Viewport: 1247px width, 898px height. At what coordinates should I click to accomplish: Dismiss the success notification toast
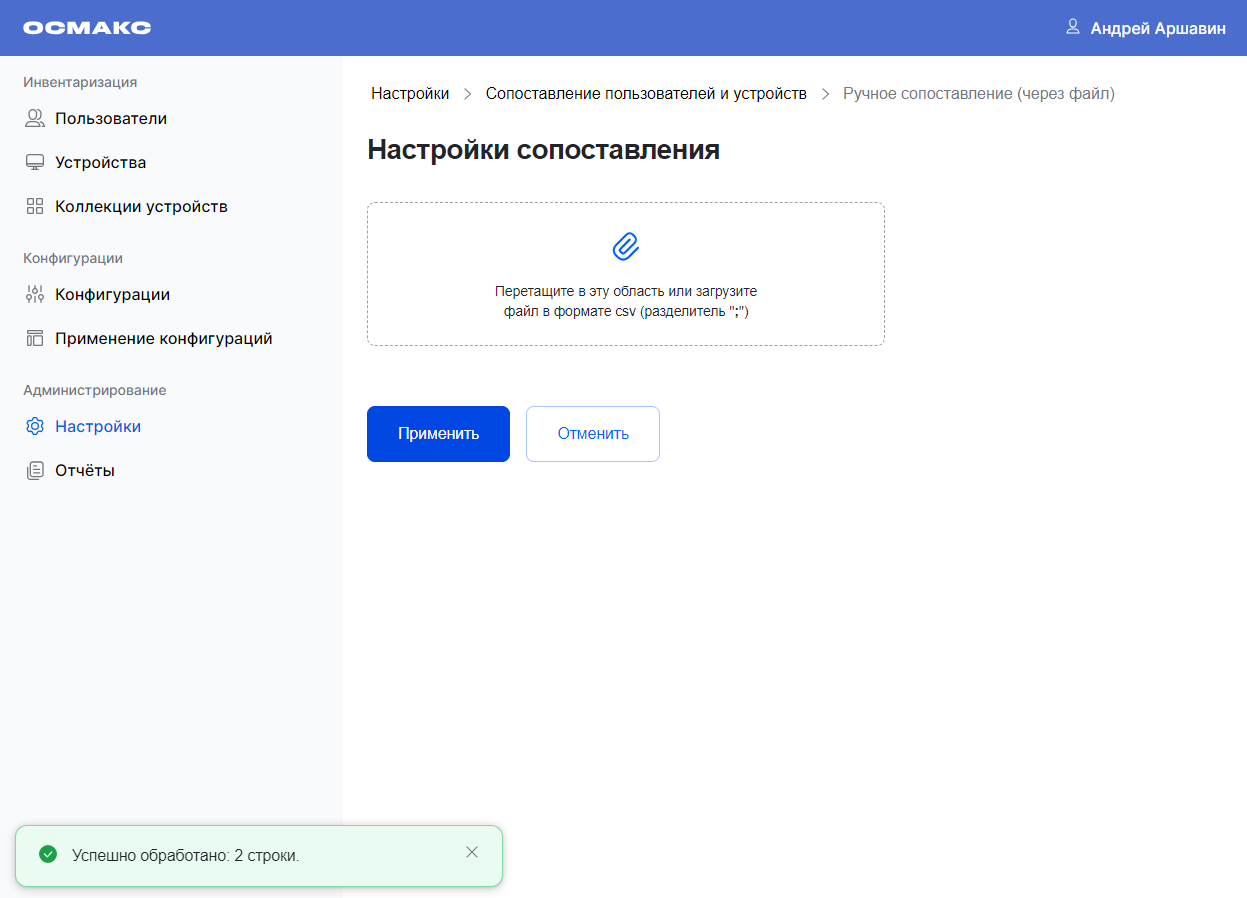coord(472,853)
